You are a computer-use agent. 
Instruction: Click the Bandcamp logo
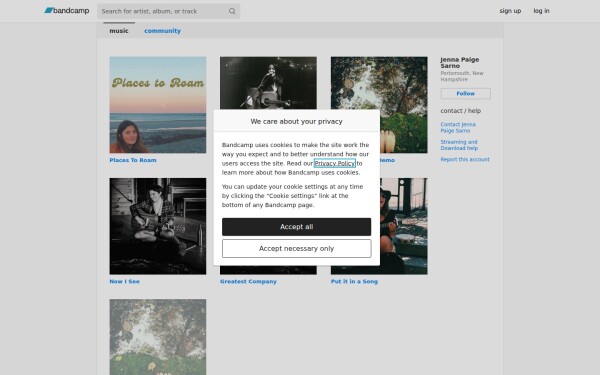pos(67,11)
